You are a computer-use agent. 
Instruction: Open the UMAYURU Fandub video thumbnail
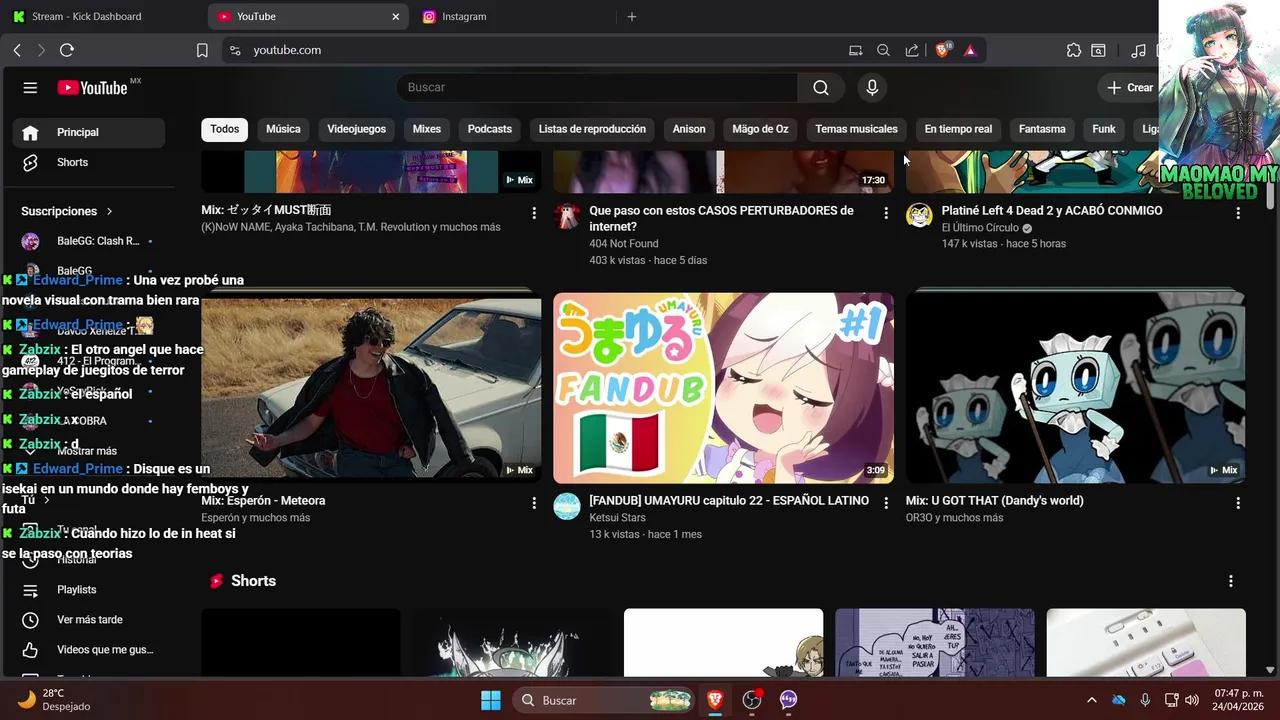click(x=723, y=388)
